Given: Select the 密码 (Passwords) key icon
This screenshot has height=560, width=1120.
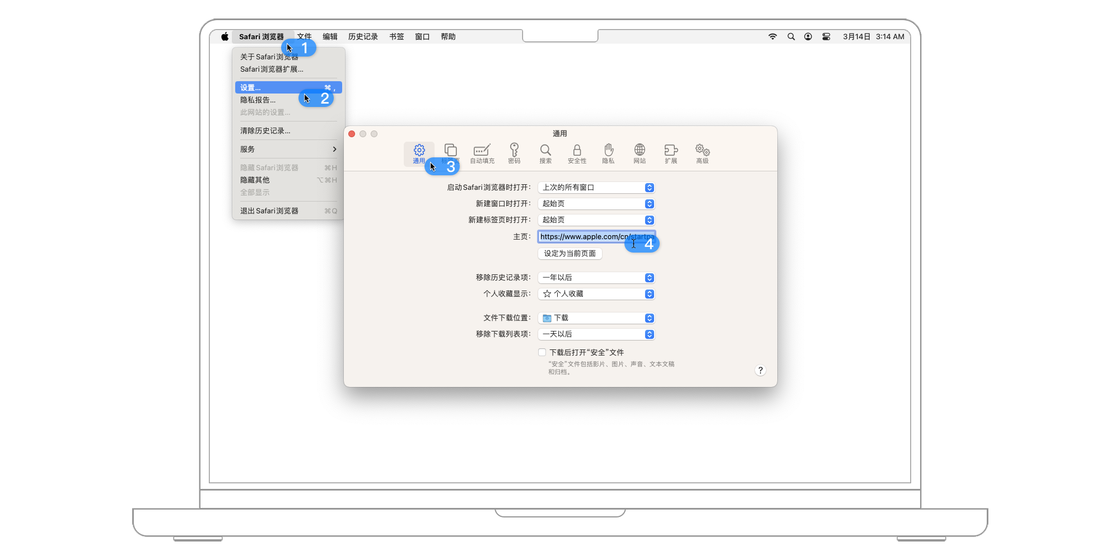Looking at the screenshot, I should tap(514, 152).
